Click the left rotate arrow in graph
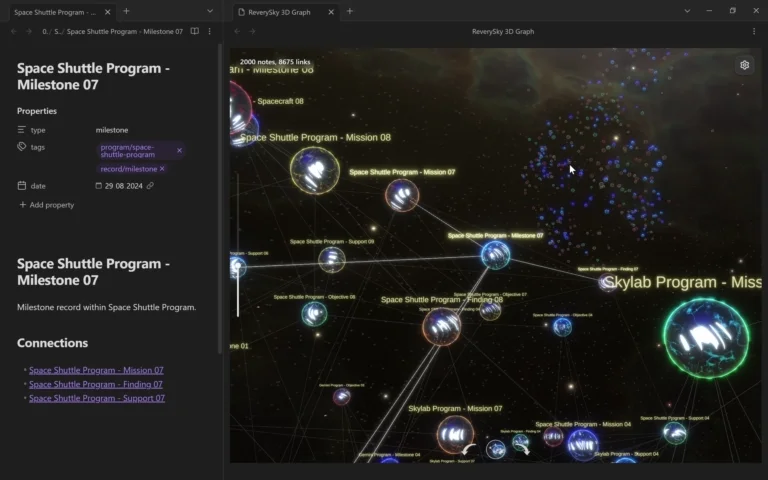This screenshot has width=768, height=480. [469, 449]
